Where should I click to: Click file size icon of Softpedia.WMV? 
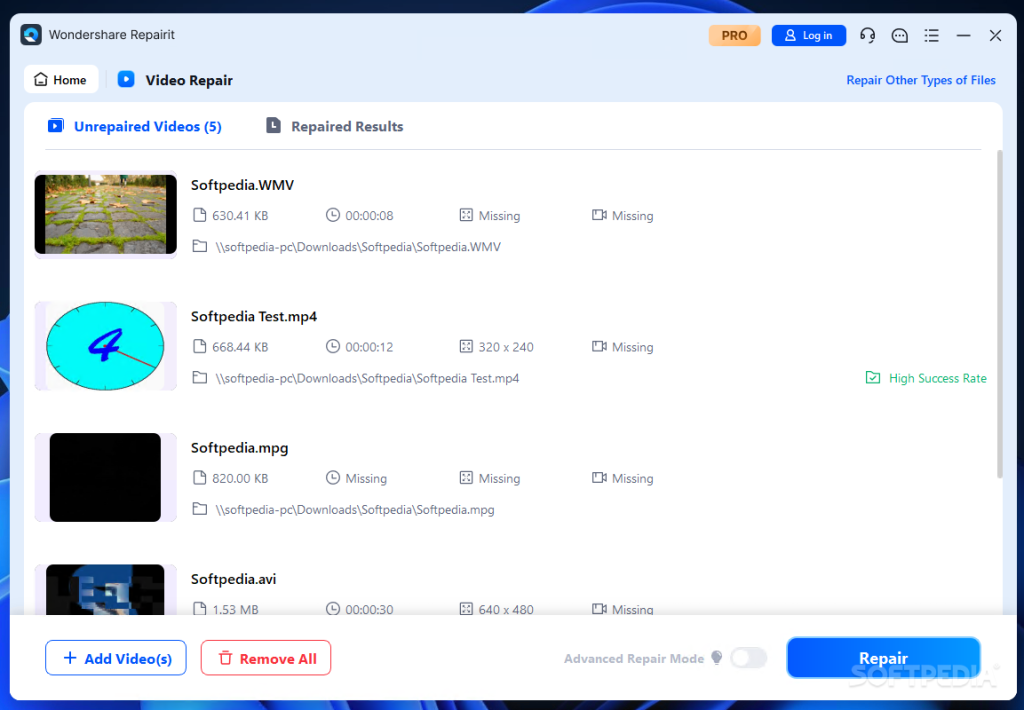click(200, 216)
